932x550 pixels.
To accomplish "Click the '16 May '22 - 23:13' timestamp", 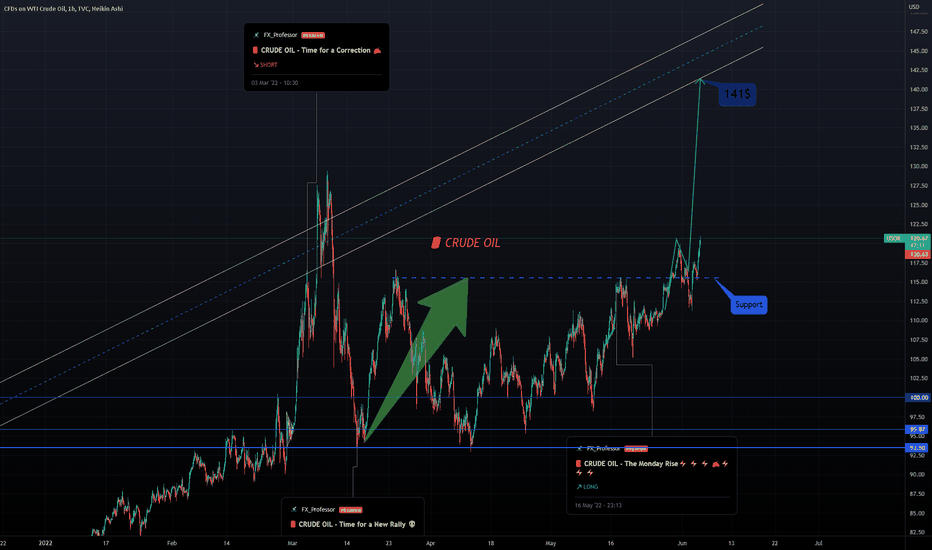I will tap(598, 505).
